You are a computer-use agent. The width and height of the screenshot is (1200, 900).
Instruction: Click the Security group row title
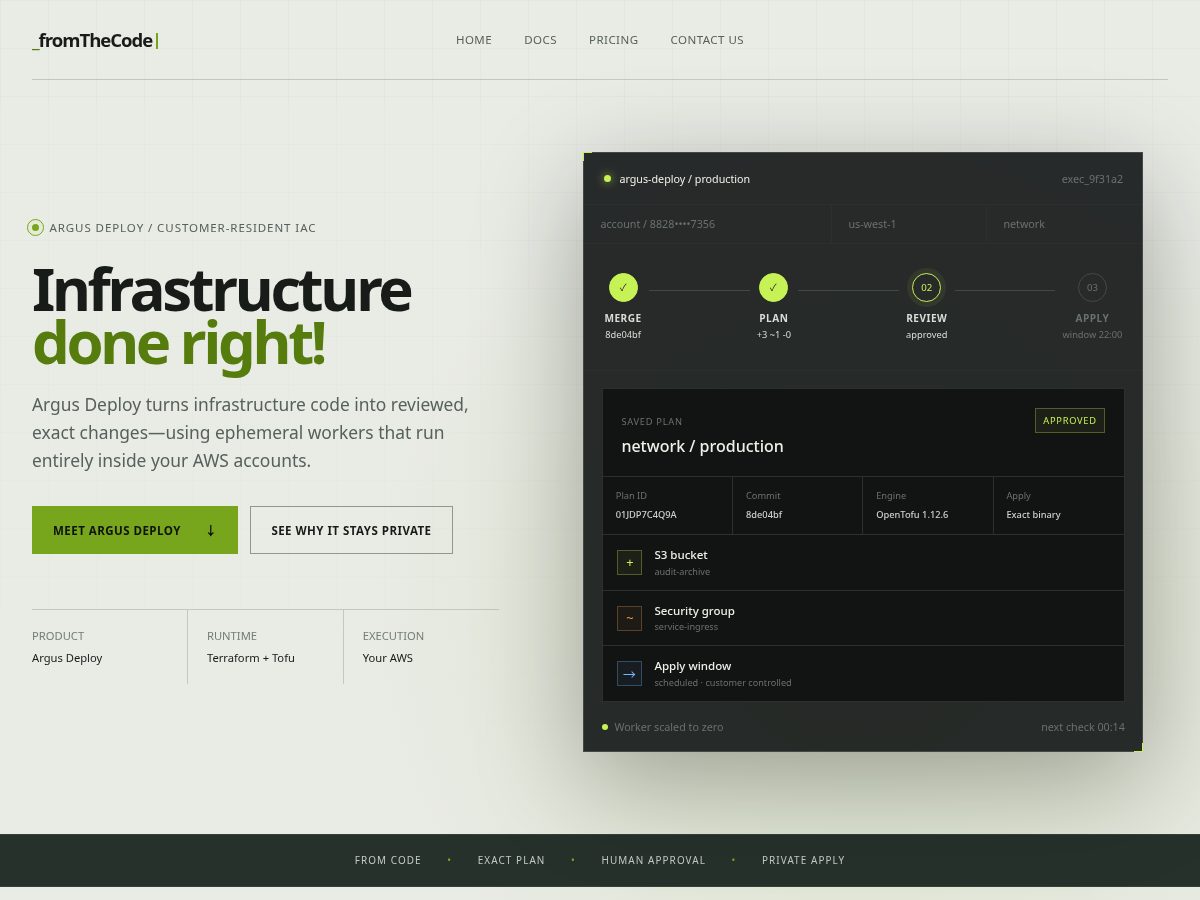click(x=694, y=611)
